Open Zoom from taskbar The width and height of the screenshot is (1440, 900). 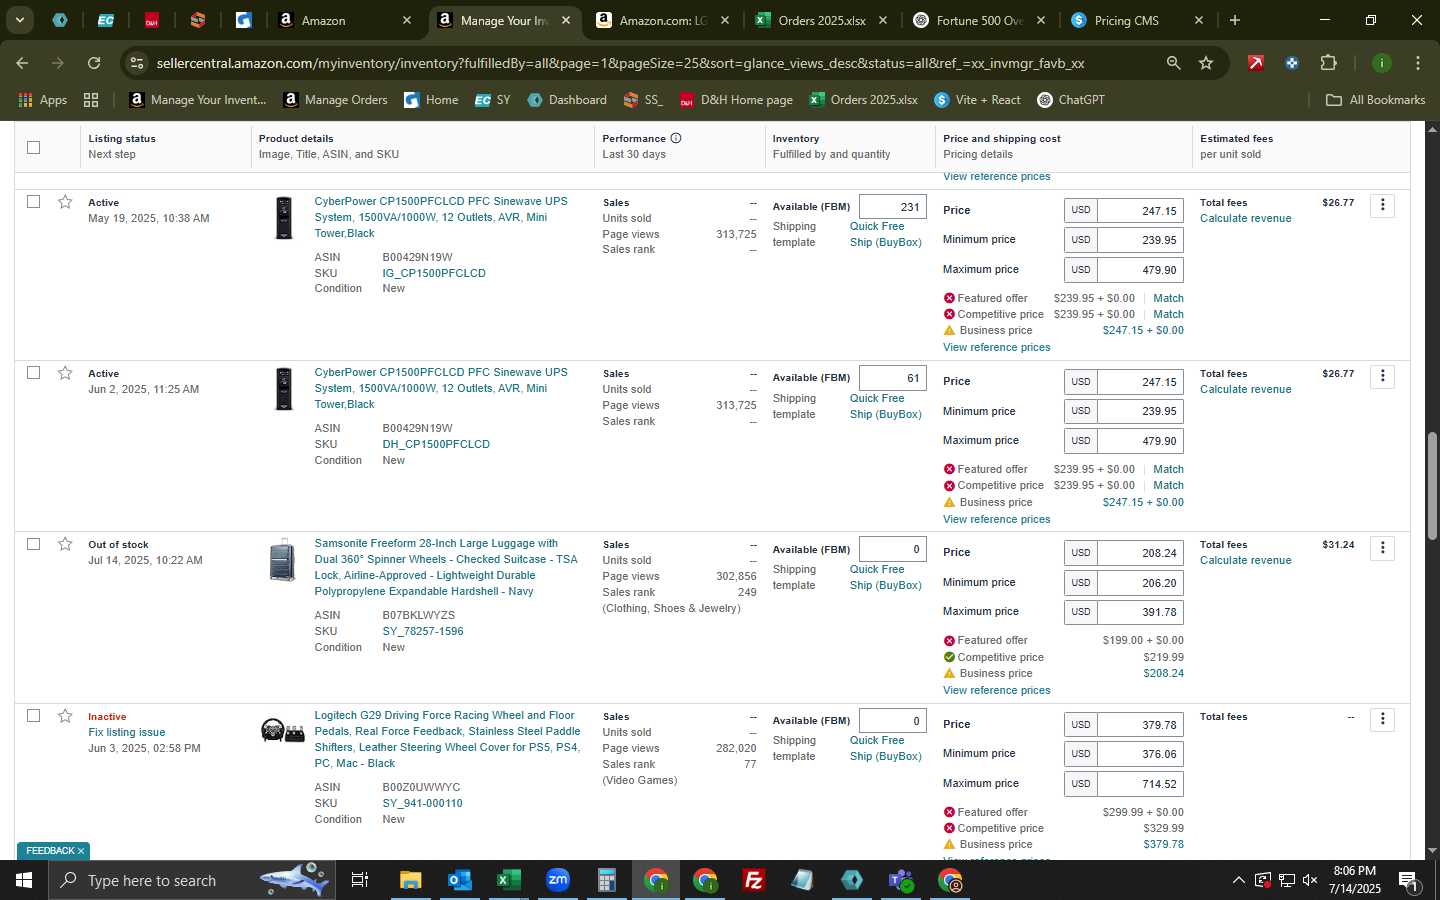coord(557,880)
